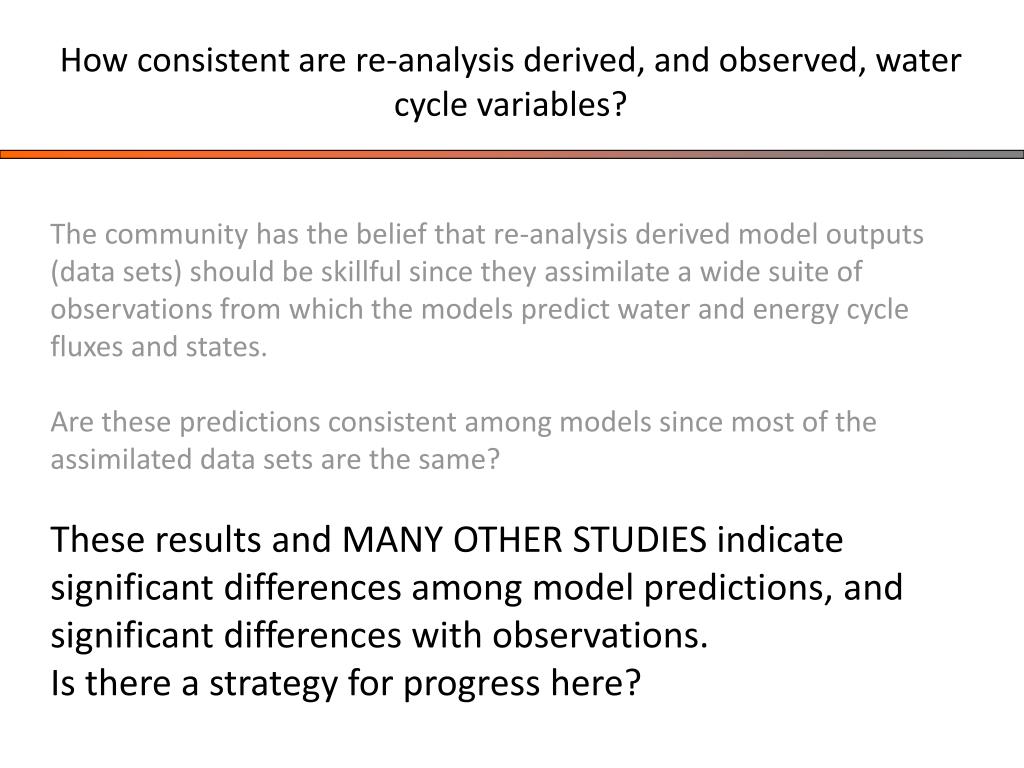Click the grayed line 'The community has the belief'

(x=487, y=234)
